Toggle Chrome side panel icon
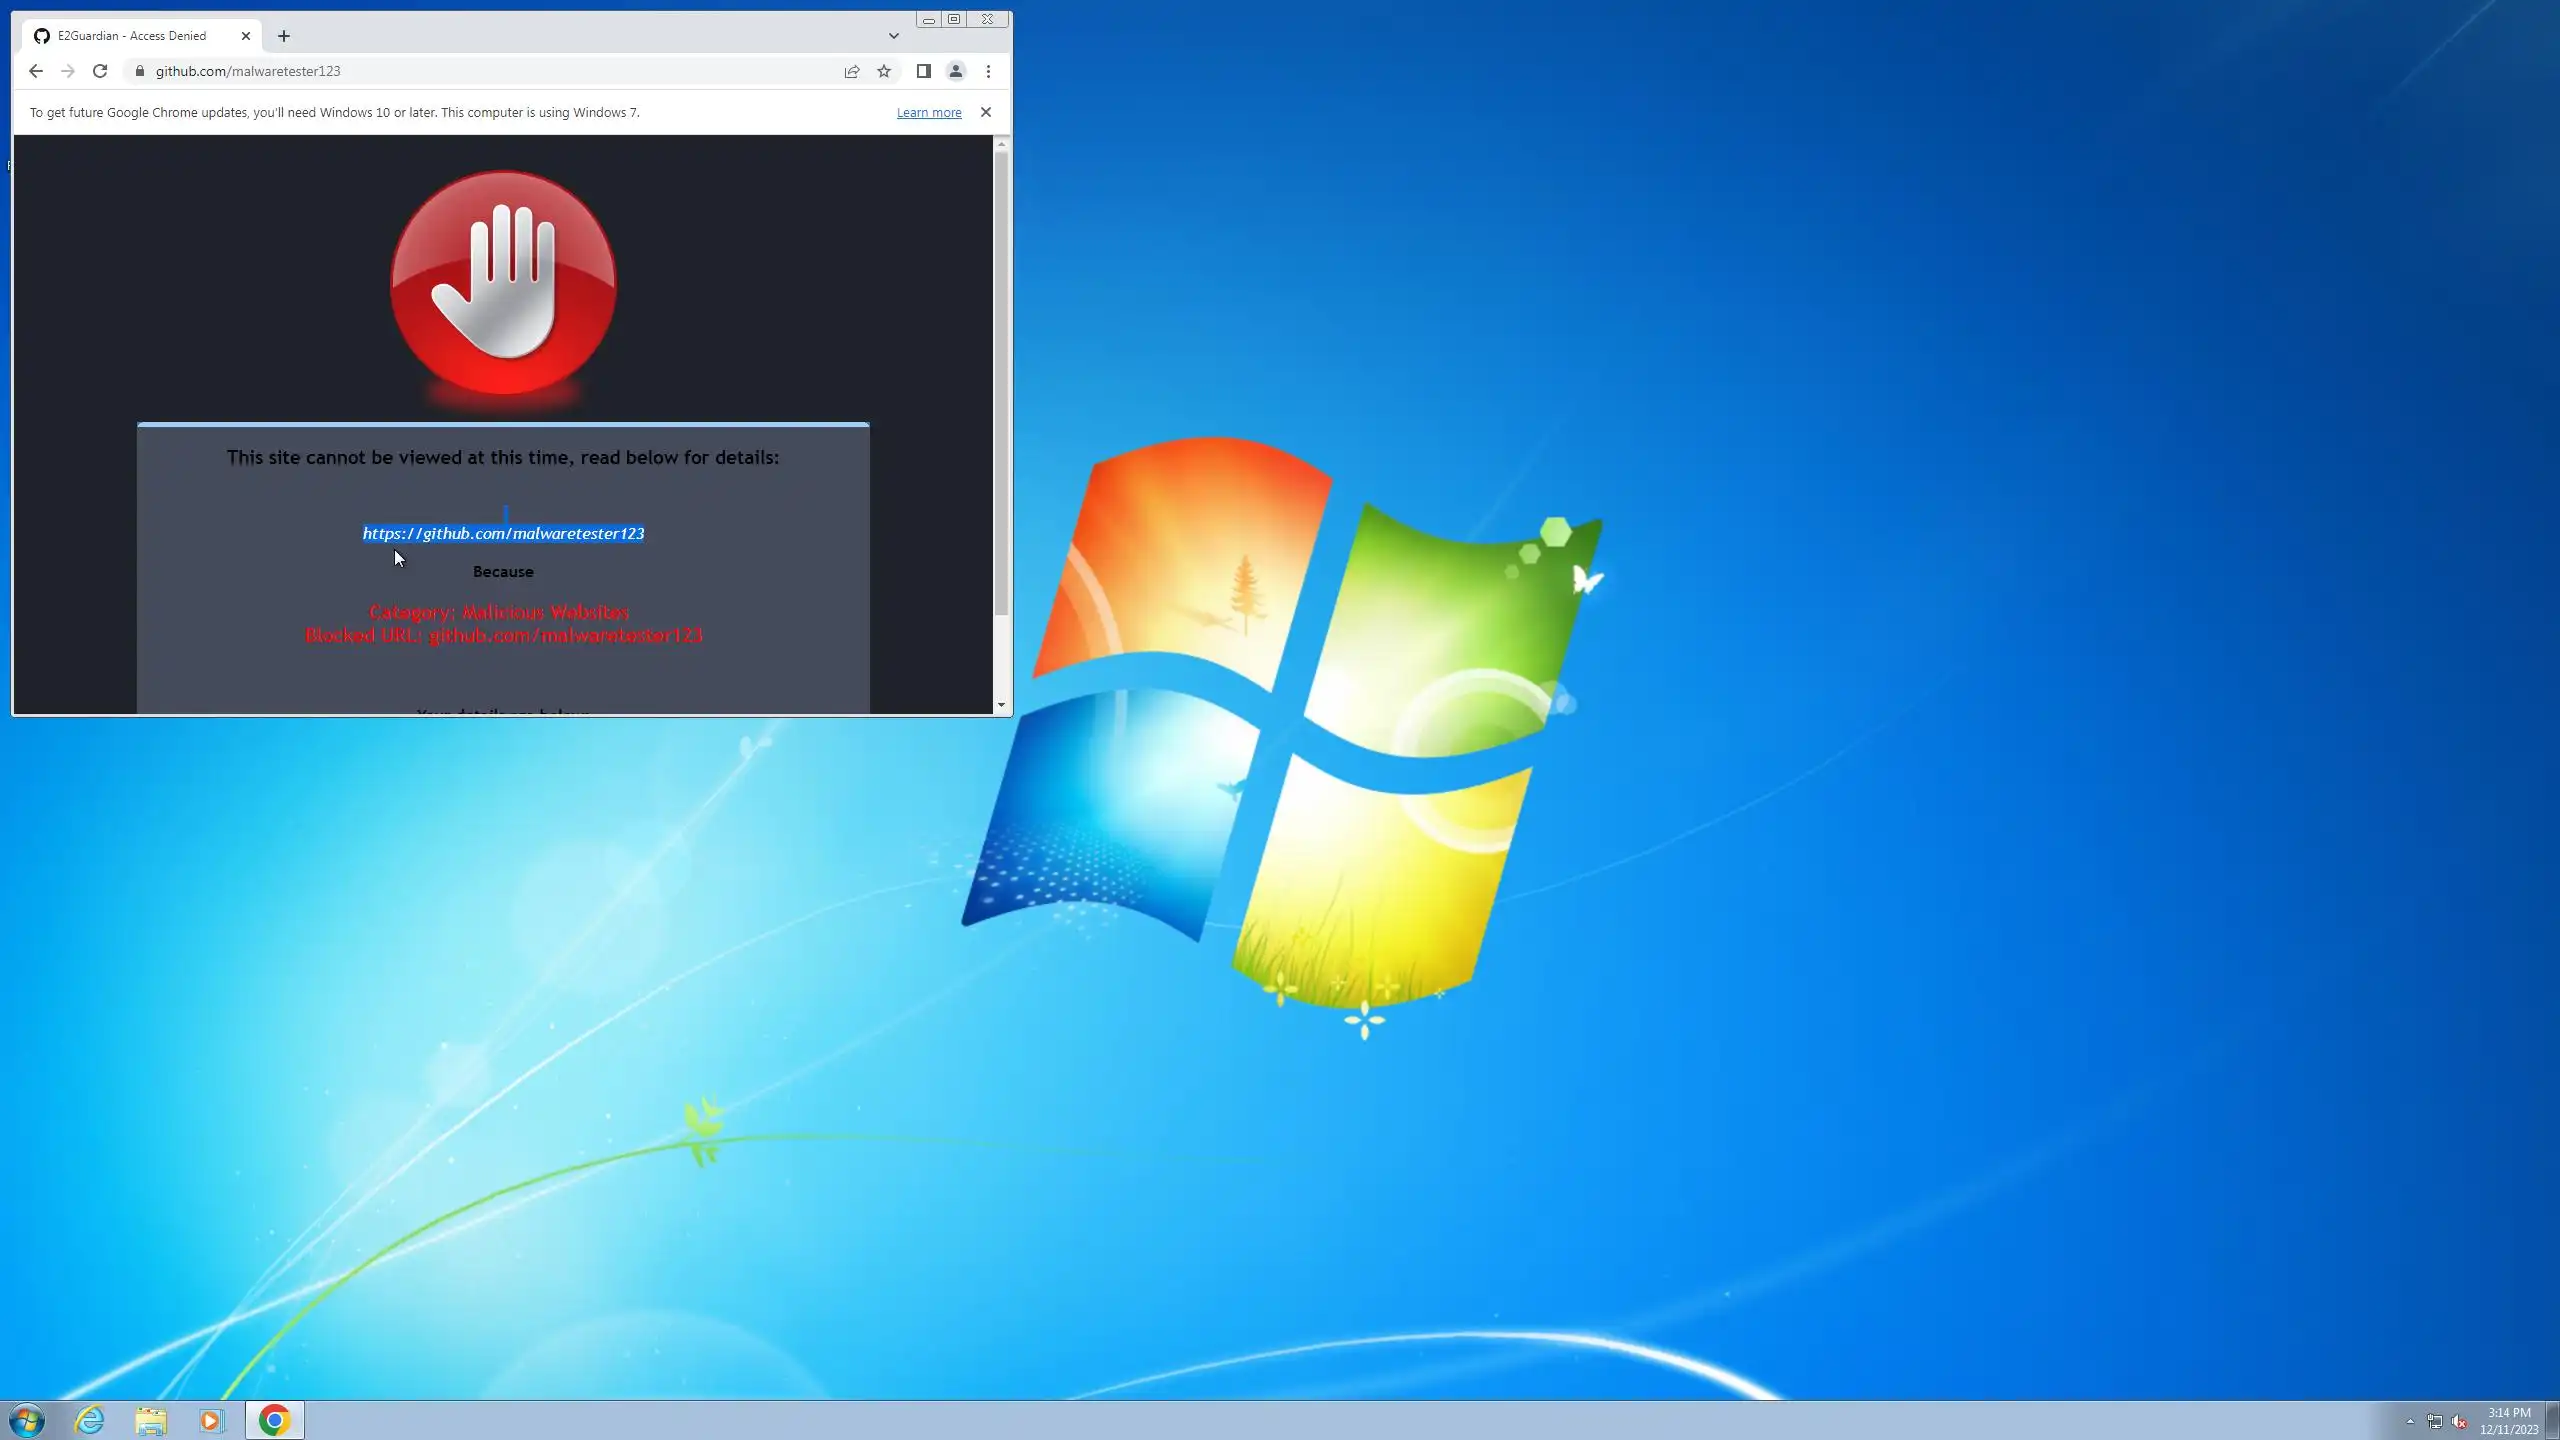Image resolution: width=2560 pixels, height=1440 pixels. pos(924,71)
